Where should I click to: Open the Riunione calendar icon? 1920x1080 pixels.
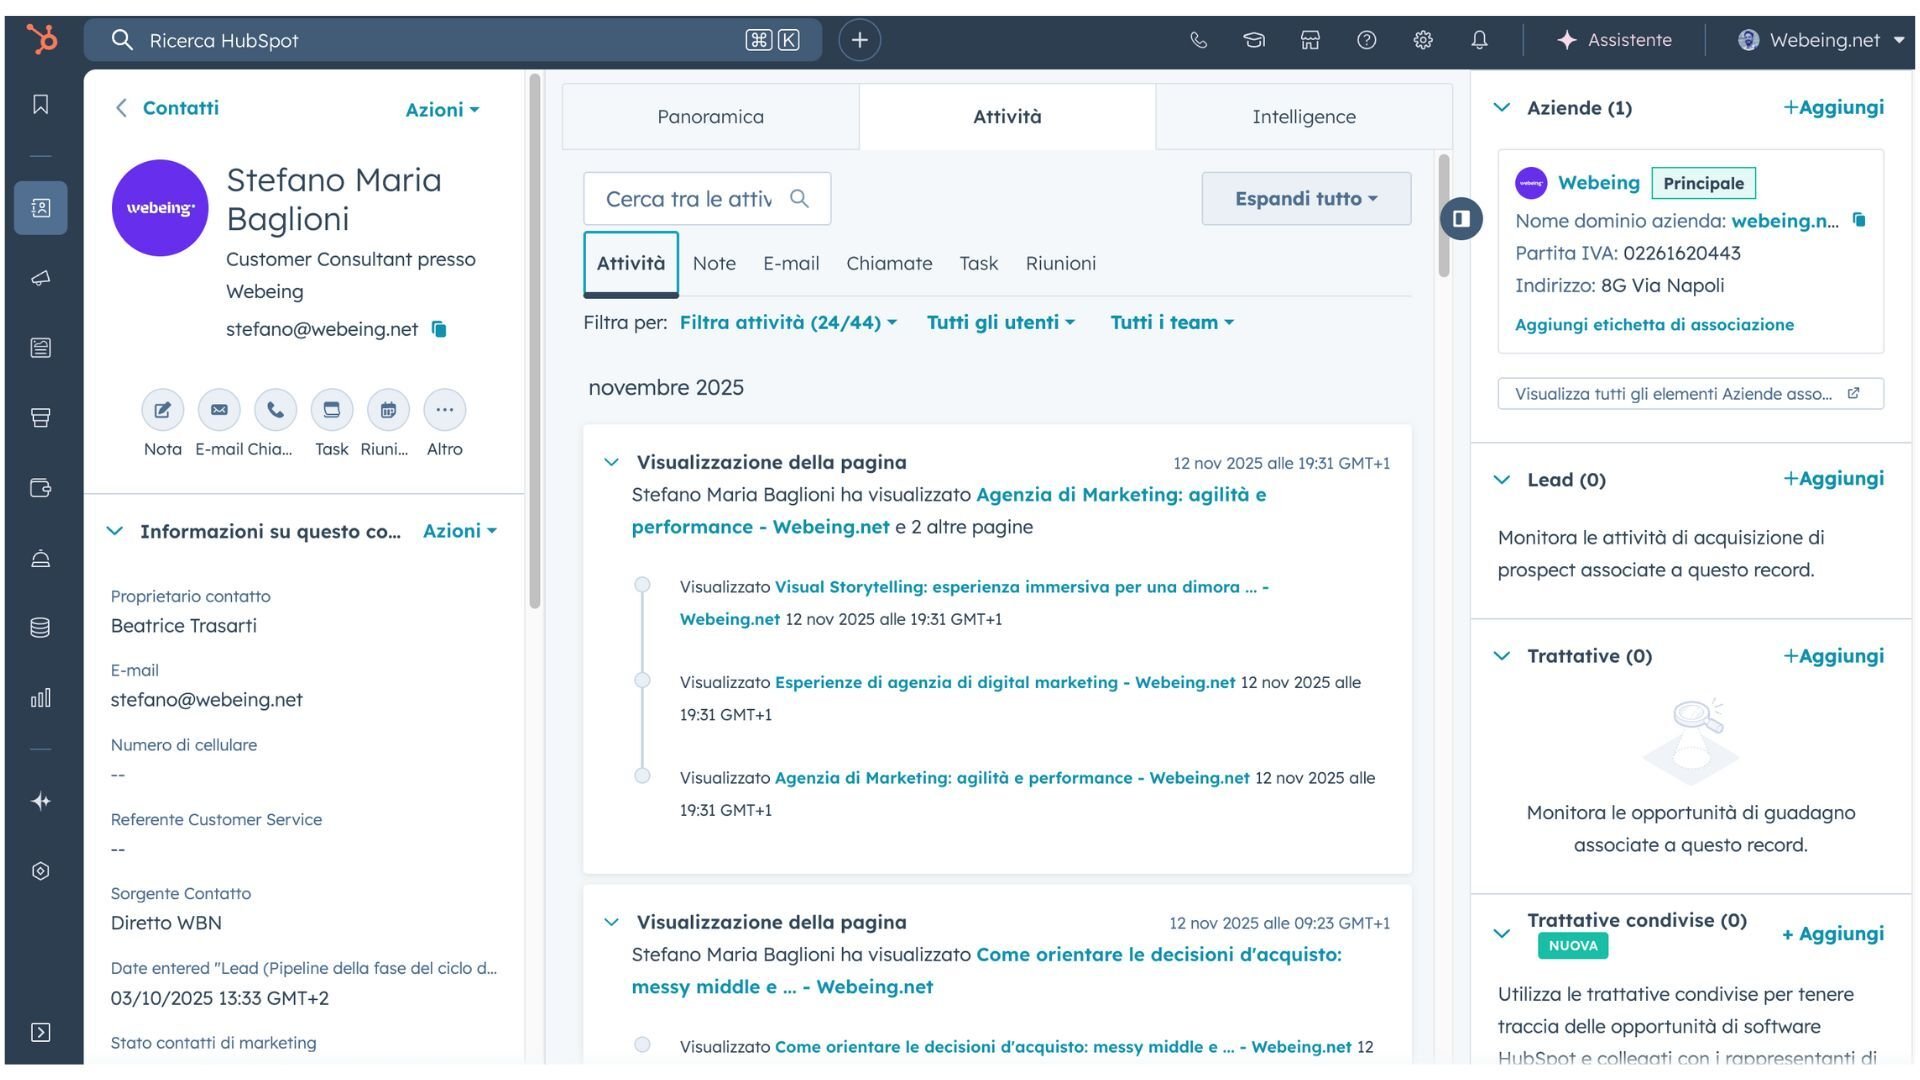tap(388, 410)
